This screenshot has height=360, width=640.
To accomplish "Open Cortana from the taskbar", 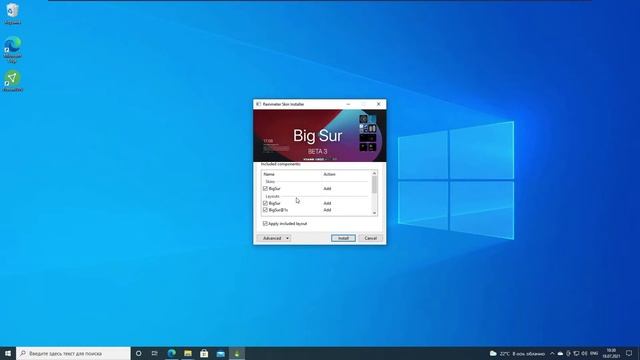I will coord(139,353).
